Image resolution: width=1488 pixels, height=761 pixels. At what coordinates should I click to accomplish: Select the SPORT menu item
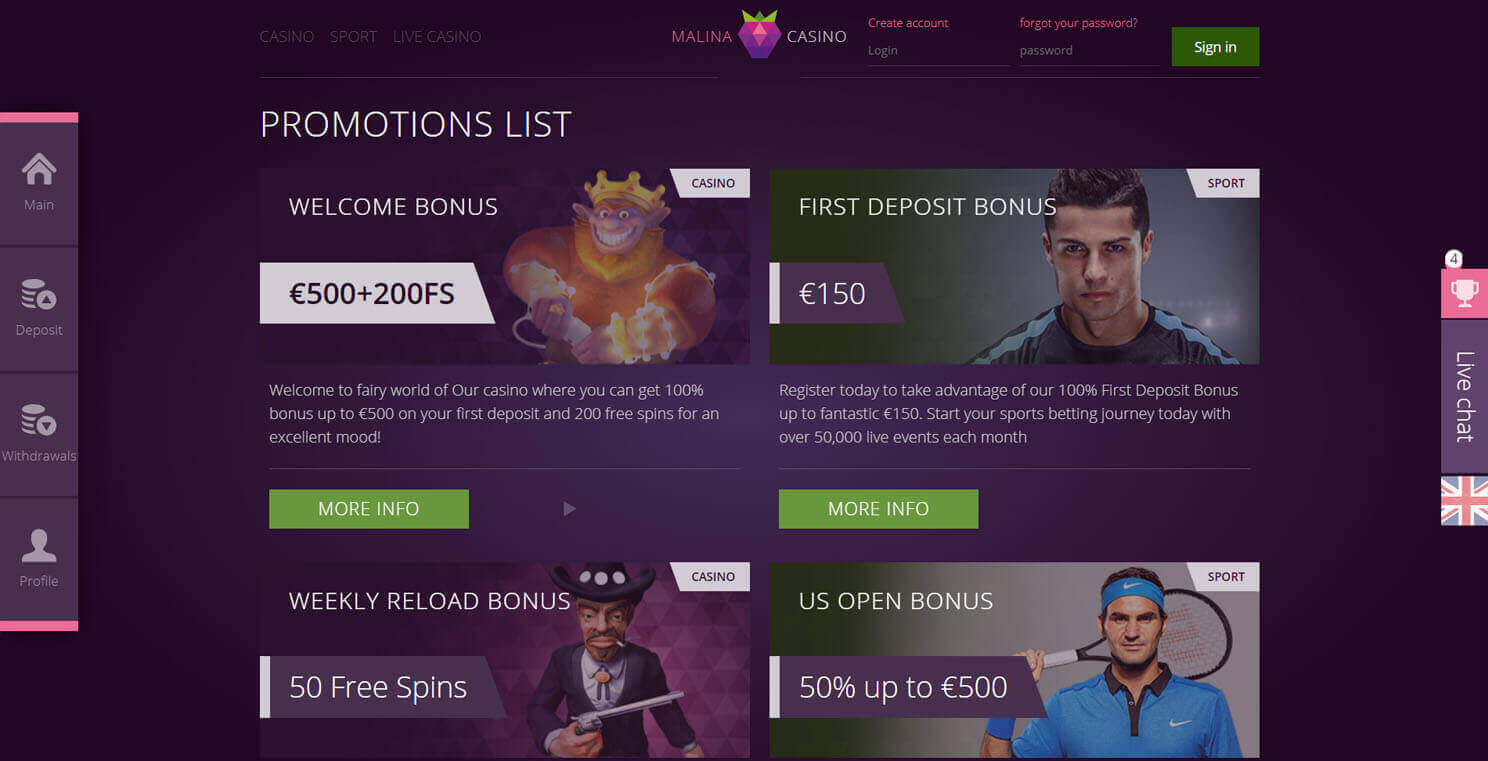353,37
